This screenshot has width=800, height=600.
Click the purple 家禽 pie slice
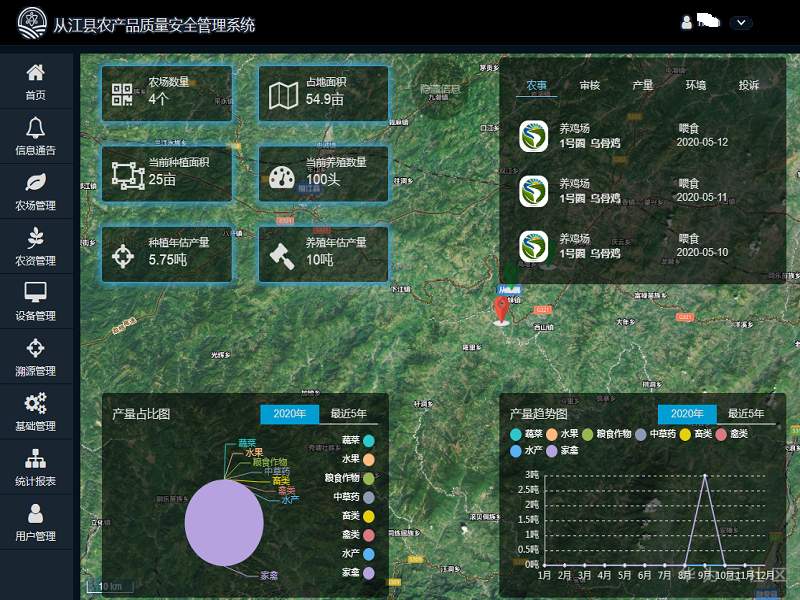tap(224, 522)
